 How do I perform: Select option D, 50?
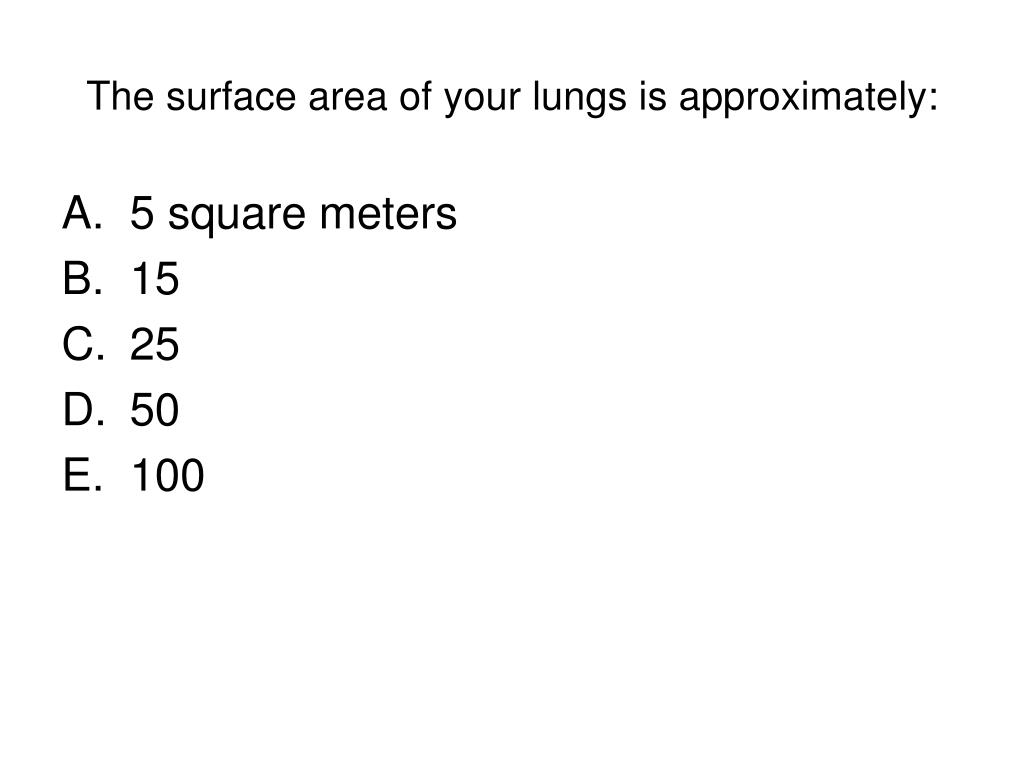coord(121,409)
